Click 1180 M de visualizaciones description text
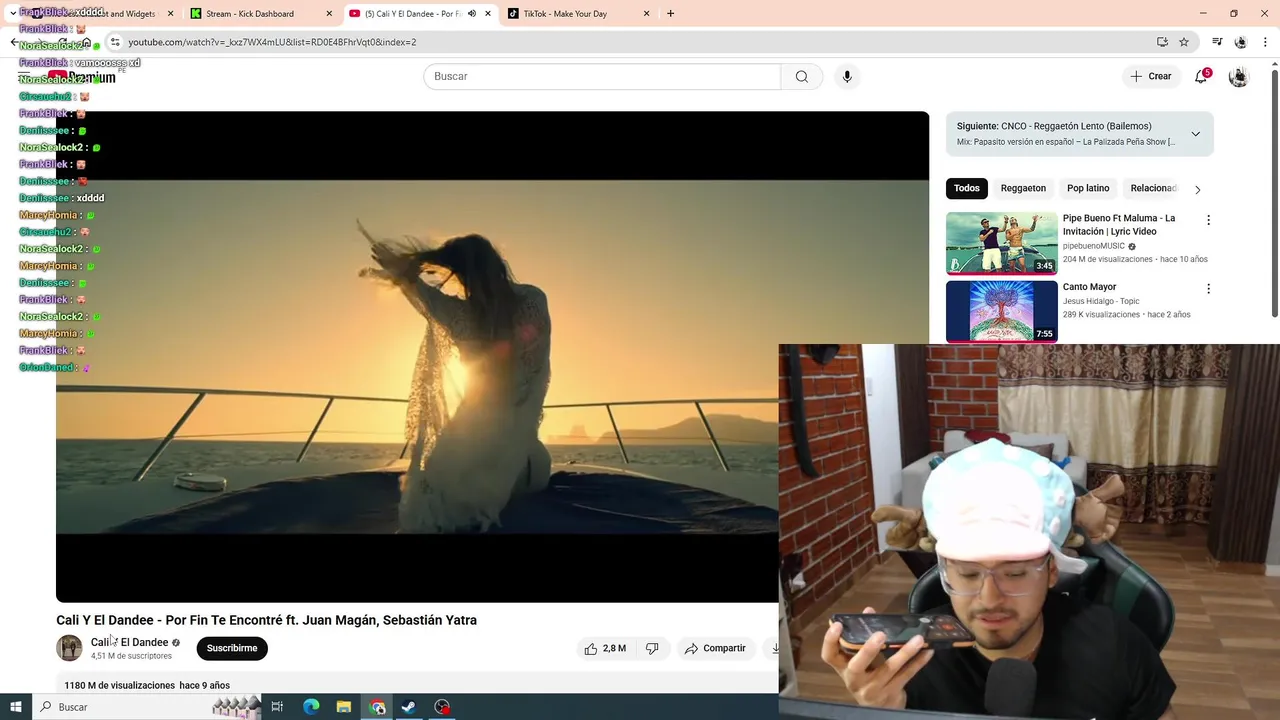Screen dimensions: 1280x720 tap(147, 685)
